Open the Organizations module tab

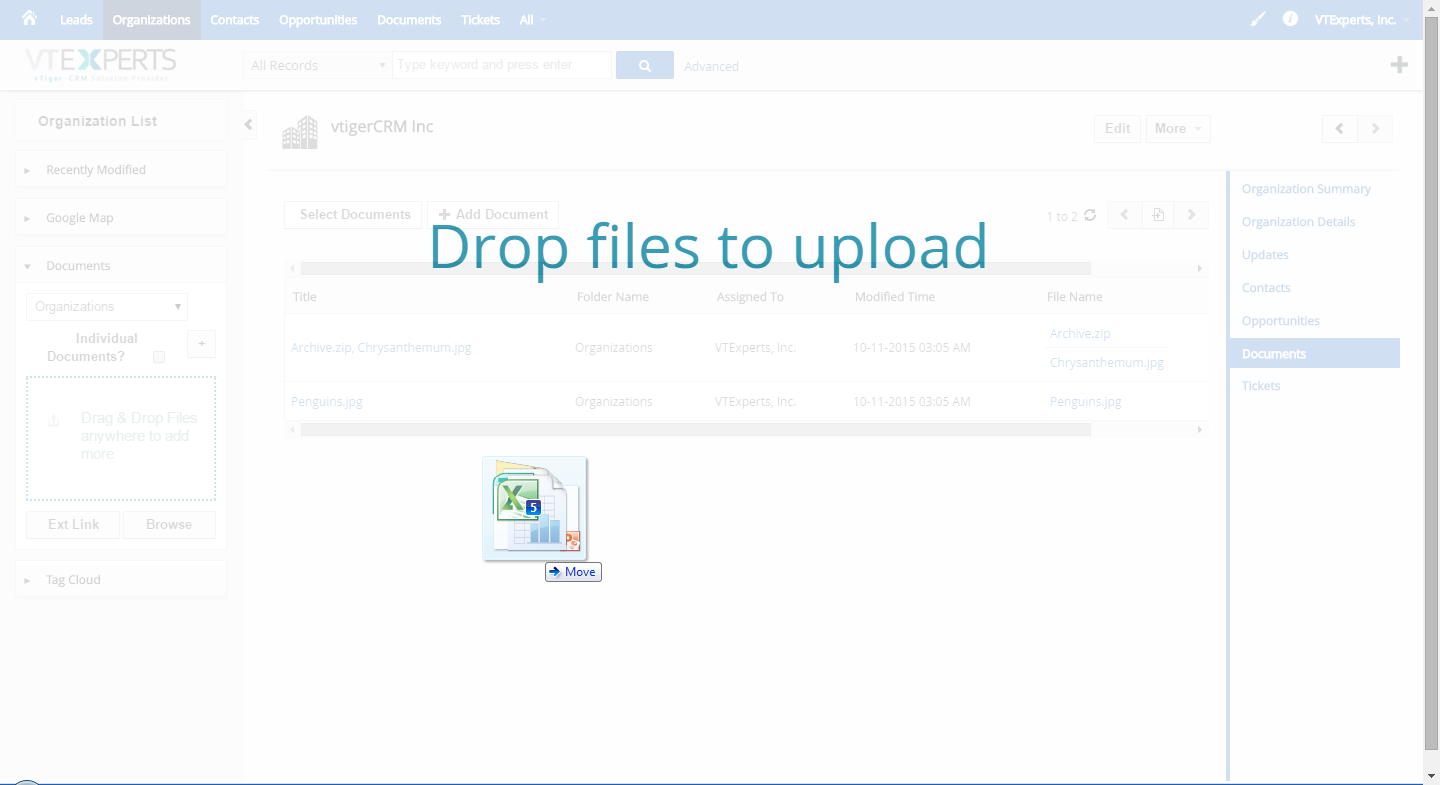(152, 20)
